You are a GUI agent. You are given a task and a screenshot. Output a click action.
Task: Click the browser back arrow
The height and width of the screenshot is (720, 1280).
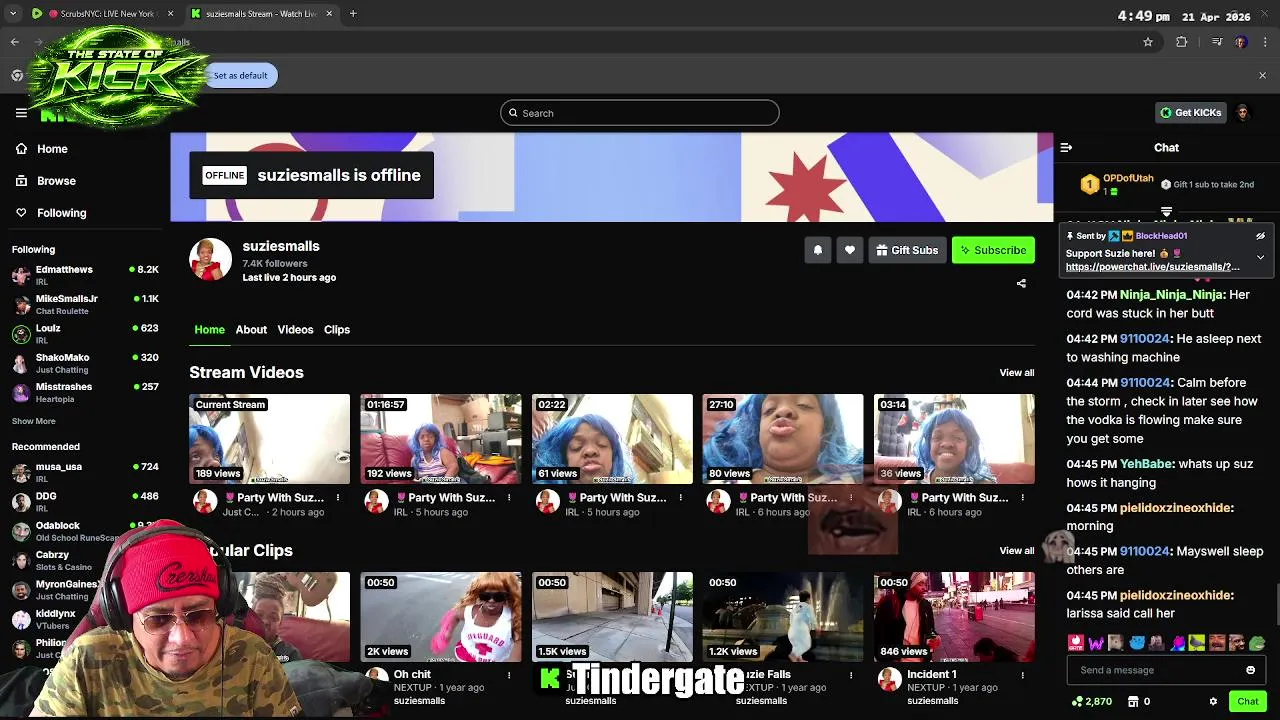tap(14, 42)
